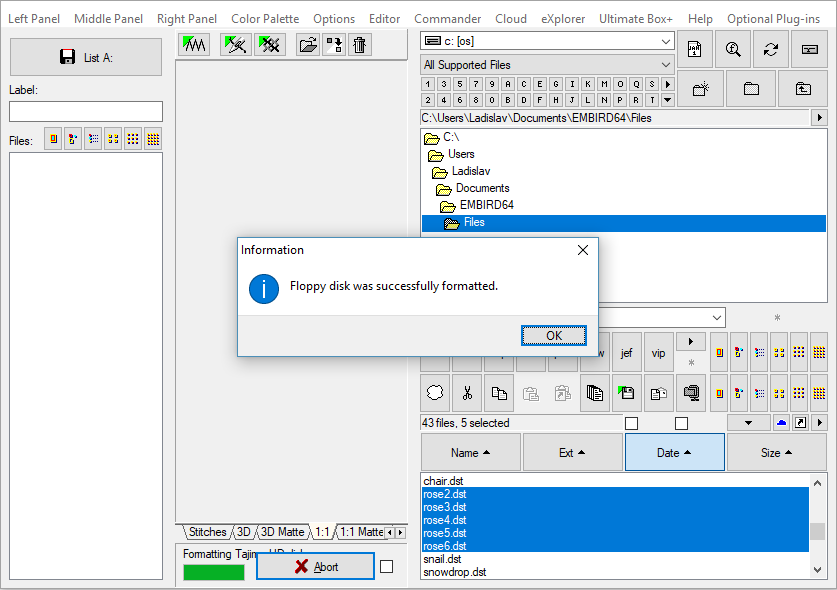Toggle the checkbox next to Abort button
The image size is (837, 590).
pyautogui.click(x=387, y=567)
